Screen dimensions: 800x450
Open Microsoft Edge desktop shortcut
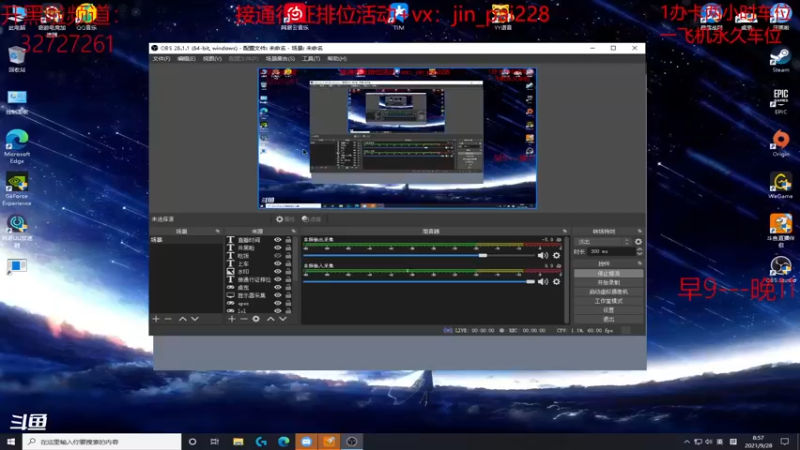click(x=17, y=146)
